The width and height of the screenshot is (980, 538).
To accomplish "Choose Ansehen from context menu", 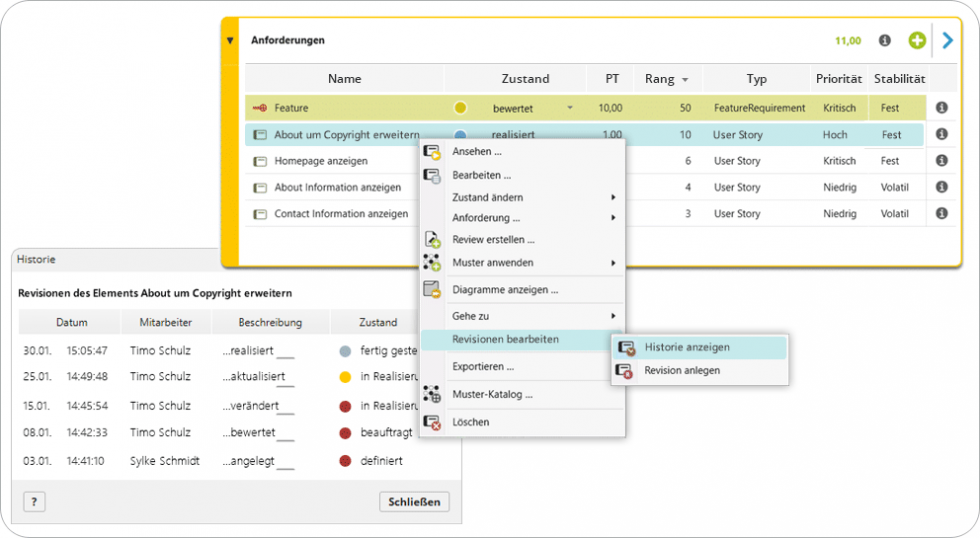I will point(476,152).
